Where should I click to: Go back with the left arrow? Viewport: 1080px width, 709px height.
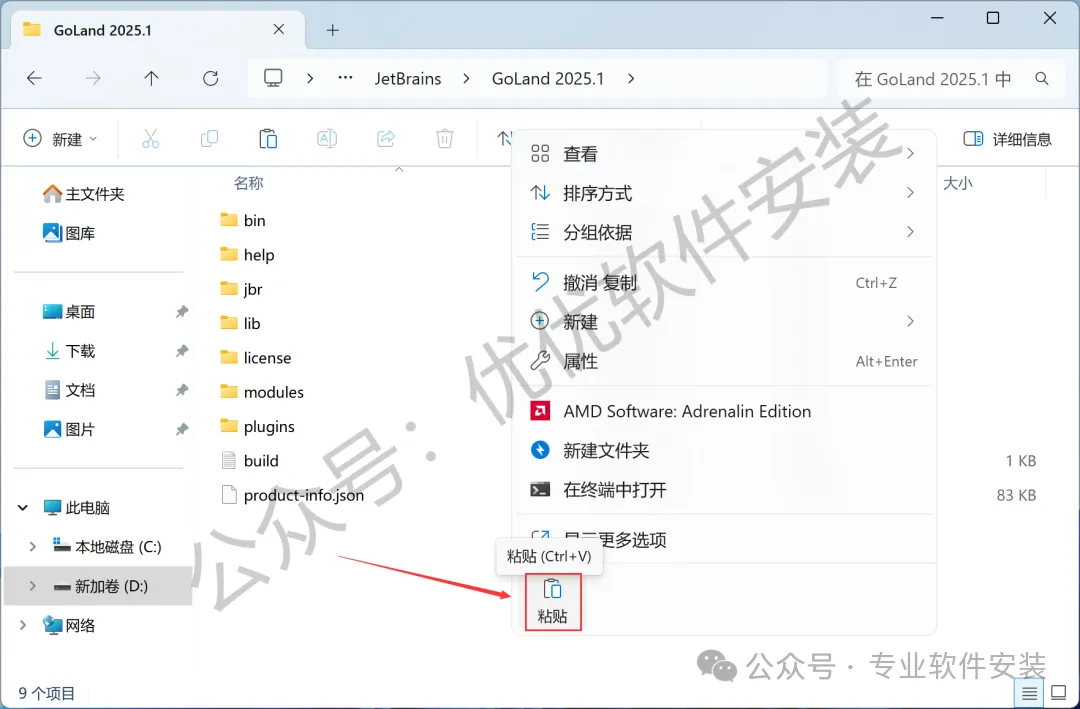click(34, 79)
